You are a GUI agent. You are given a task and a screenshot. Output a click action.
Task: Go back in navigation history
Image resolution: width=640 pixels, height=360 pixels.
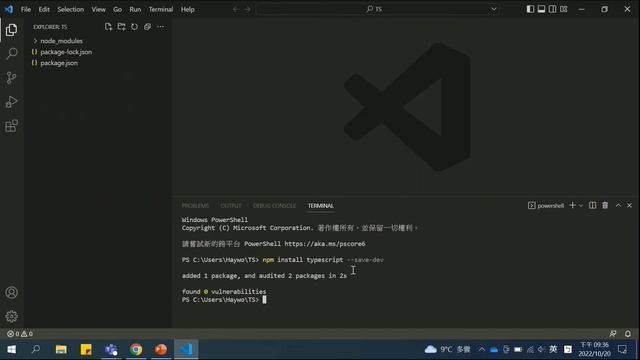(236, 9)
